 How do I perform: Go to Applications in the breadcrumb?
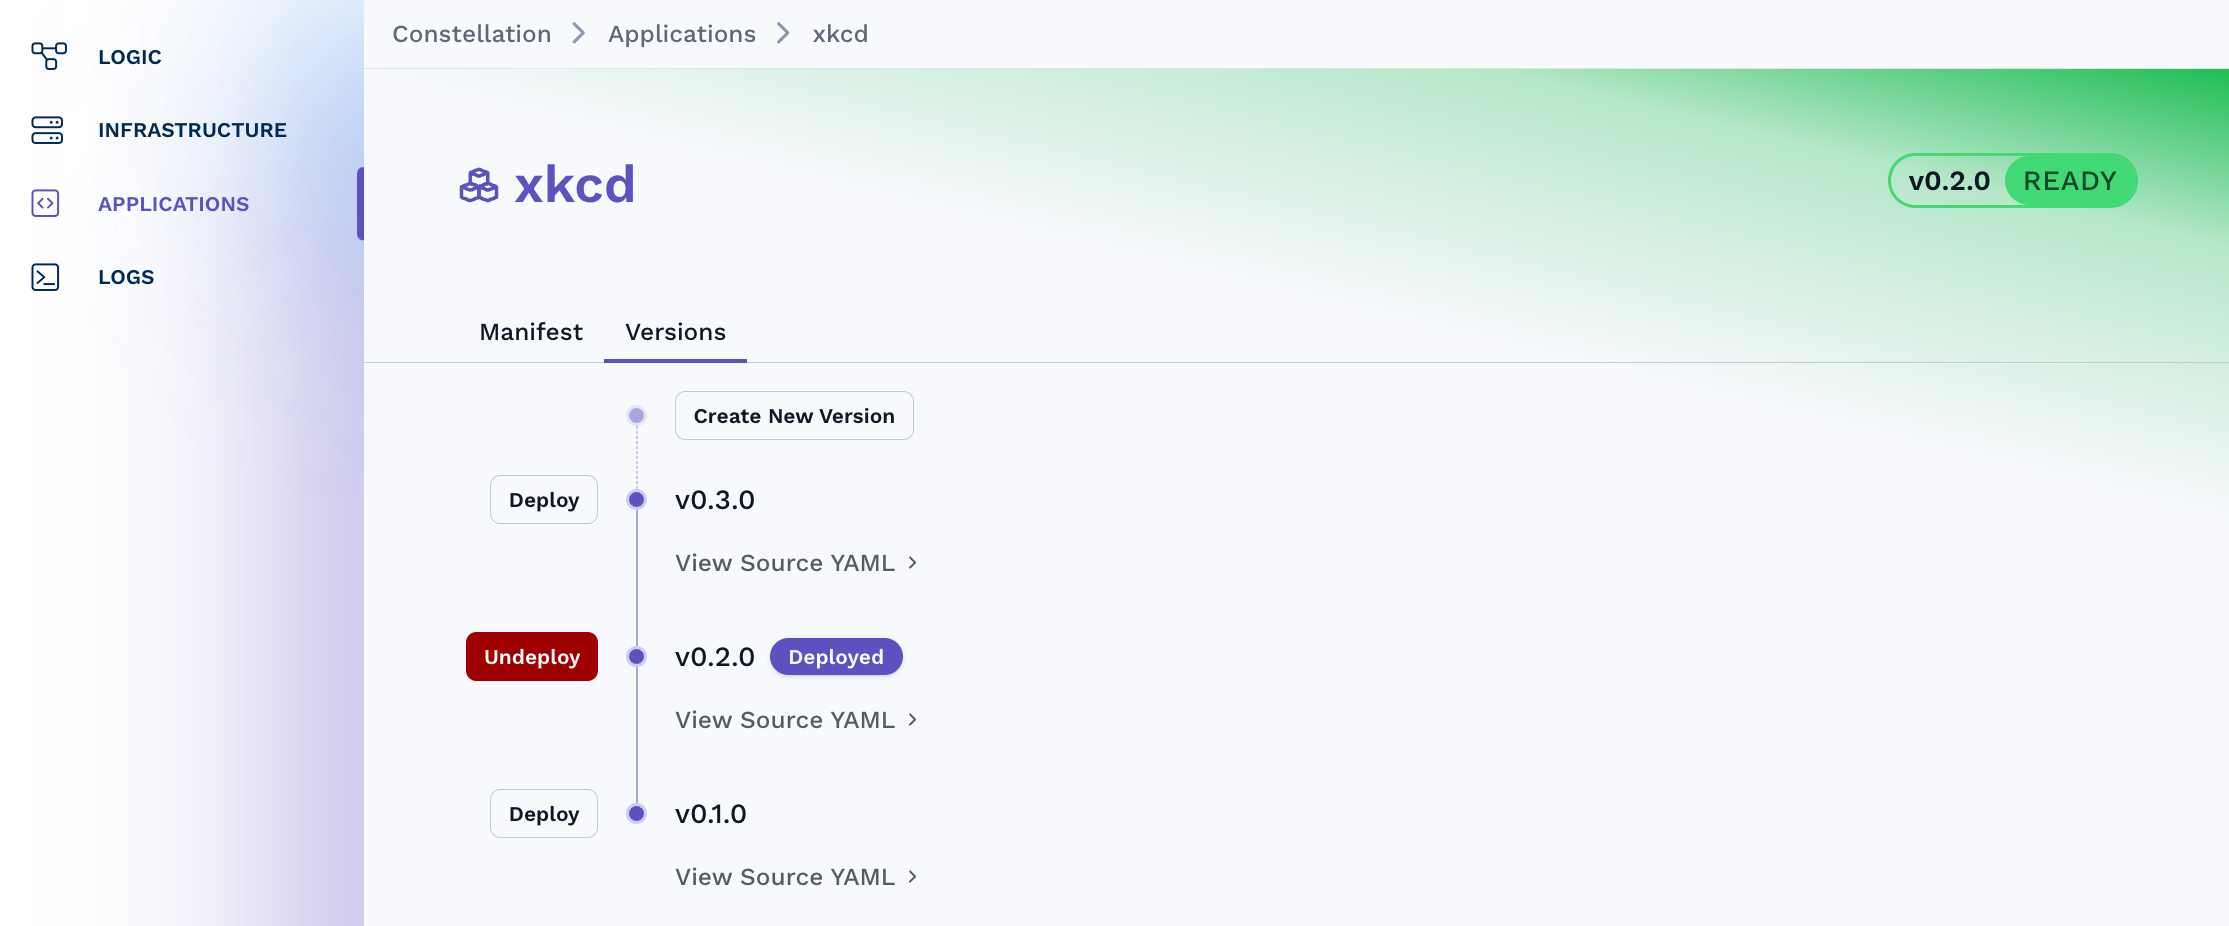tap(682, 34)
